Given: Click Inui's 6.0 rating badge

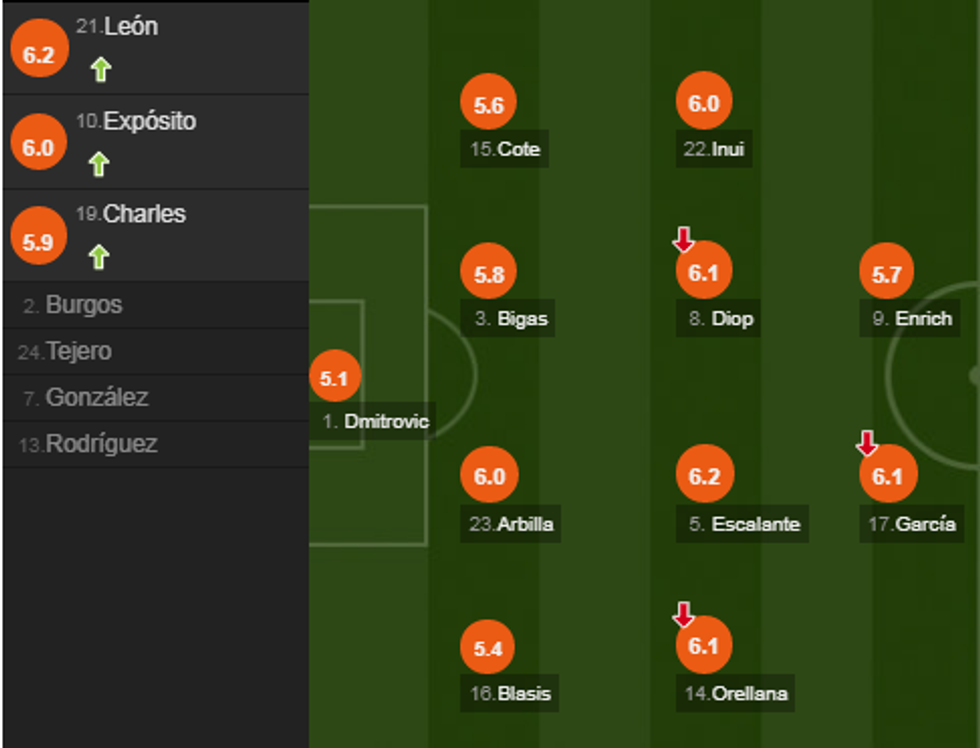Looking at the screenshot, I should (704, 104).
